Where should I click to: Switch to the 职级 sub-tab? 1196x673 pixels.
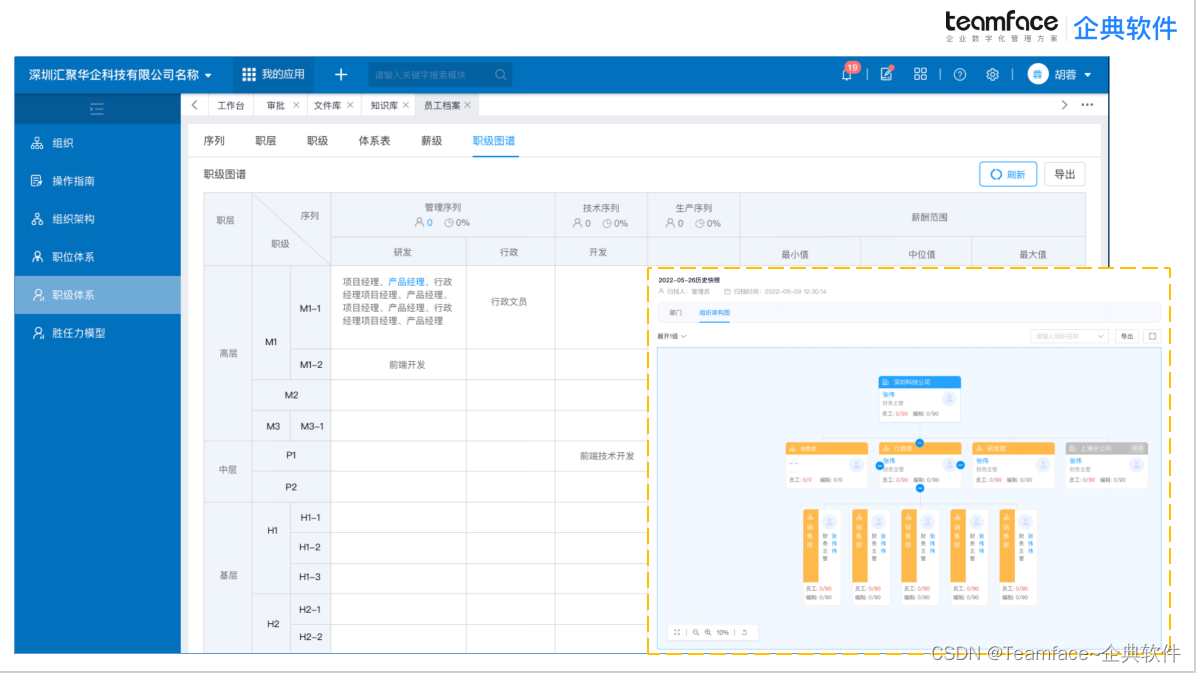pyautogui.click(x=317, y=141)
